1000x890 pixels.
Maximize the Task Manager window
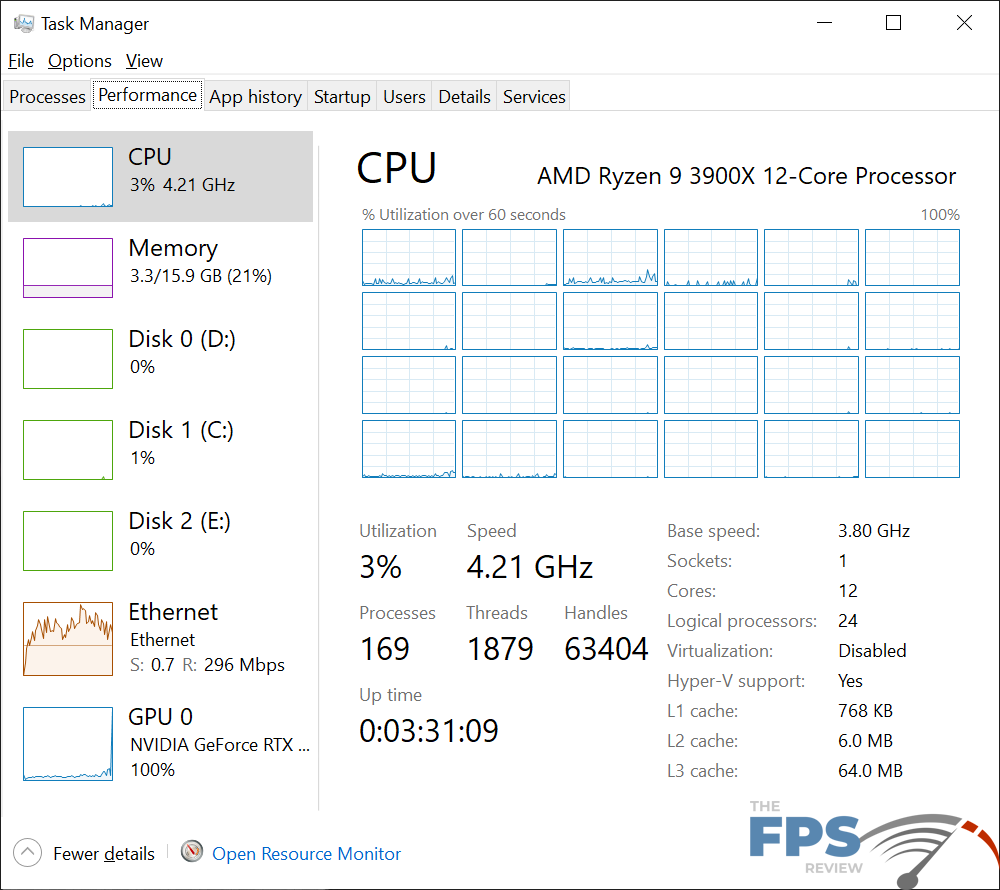tap(893, 23)
